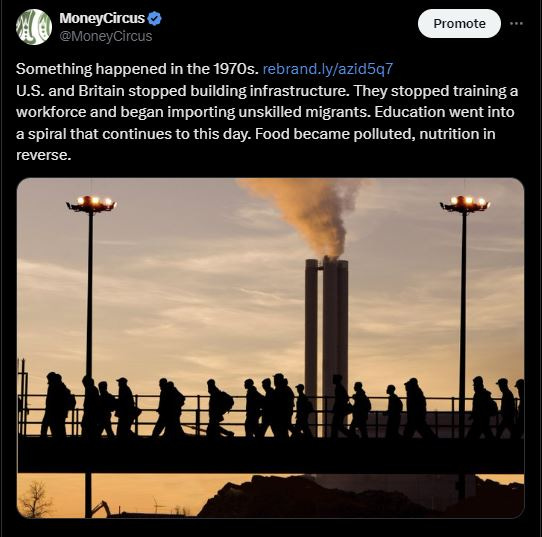Open the MoneyCircus profile avatar
The width and height of the screenshot is (542, 537).
34,27
